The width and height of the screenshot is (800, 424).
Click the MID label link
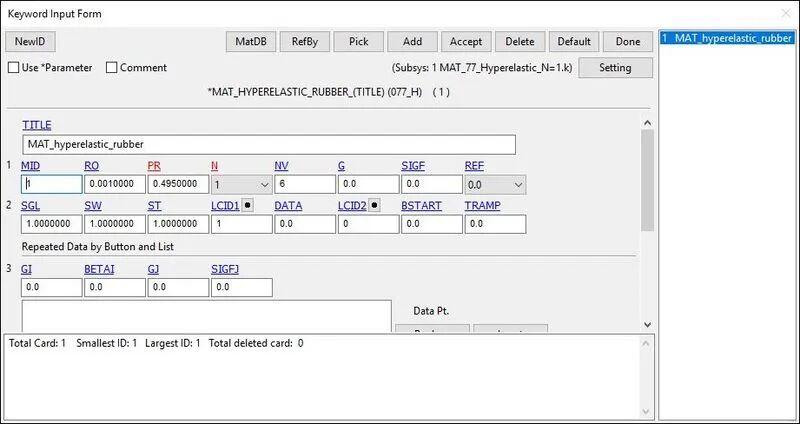[30, 166]
